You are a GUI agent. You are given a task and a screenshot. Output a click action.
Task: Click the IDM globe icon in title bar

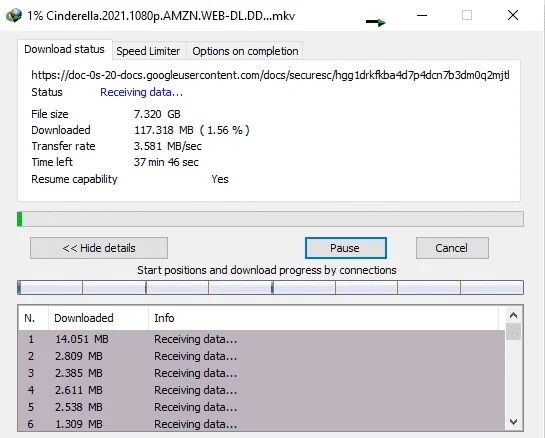click(x=14, y=16)
